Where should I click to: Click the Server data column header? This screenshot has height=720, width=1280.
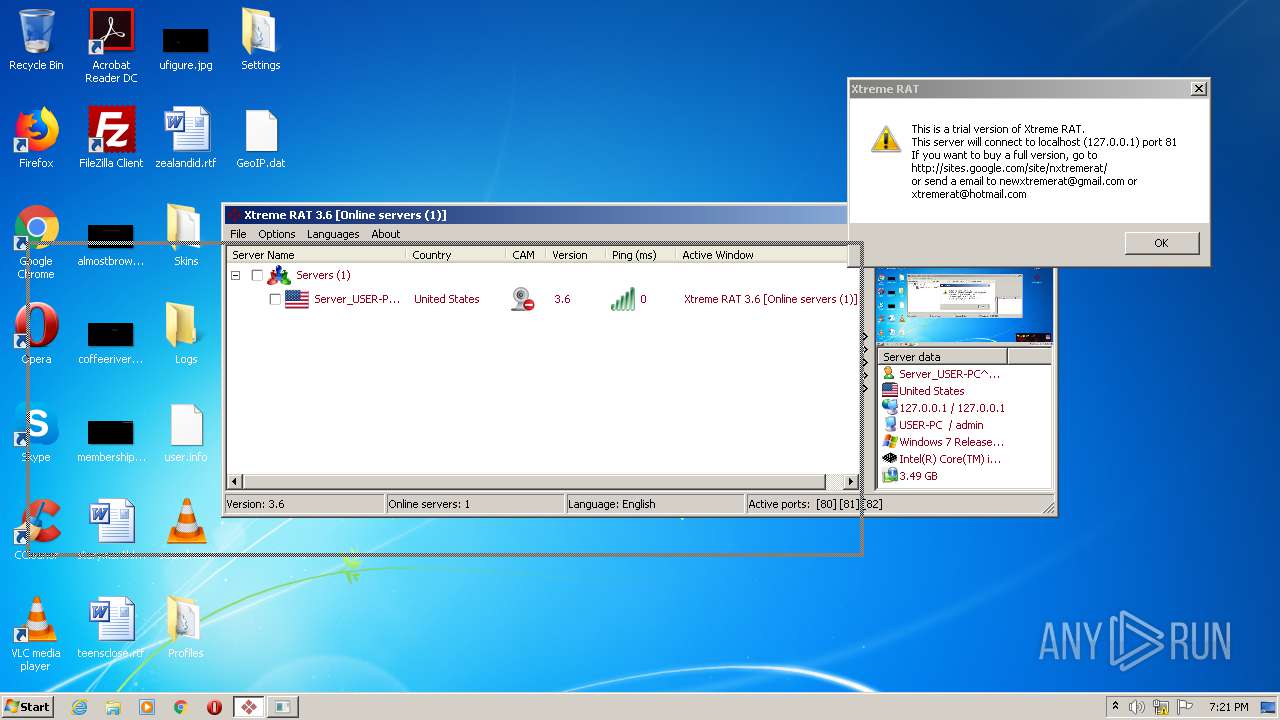tap(942, 356)
